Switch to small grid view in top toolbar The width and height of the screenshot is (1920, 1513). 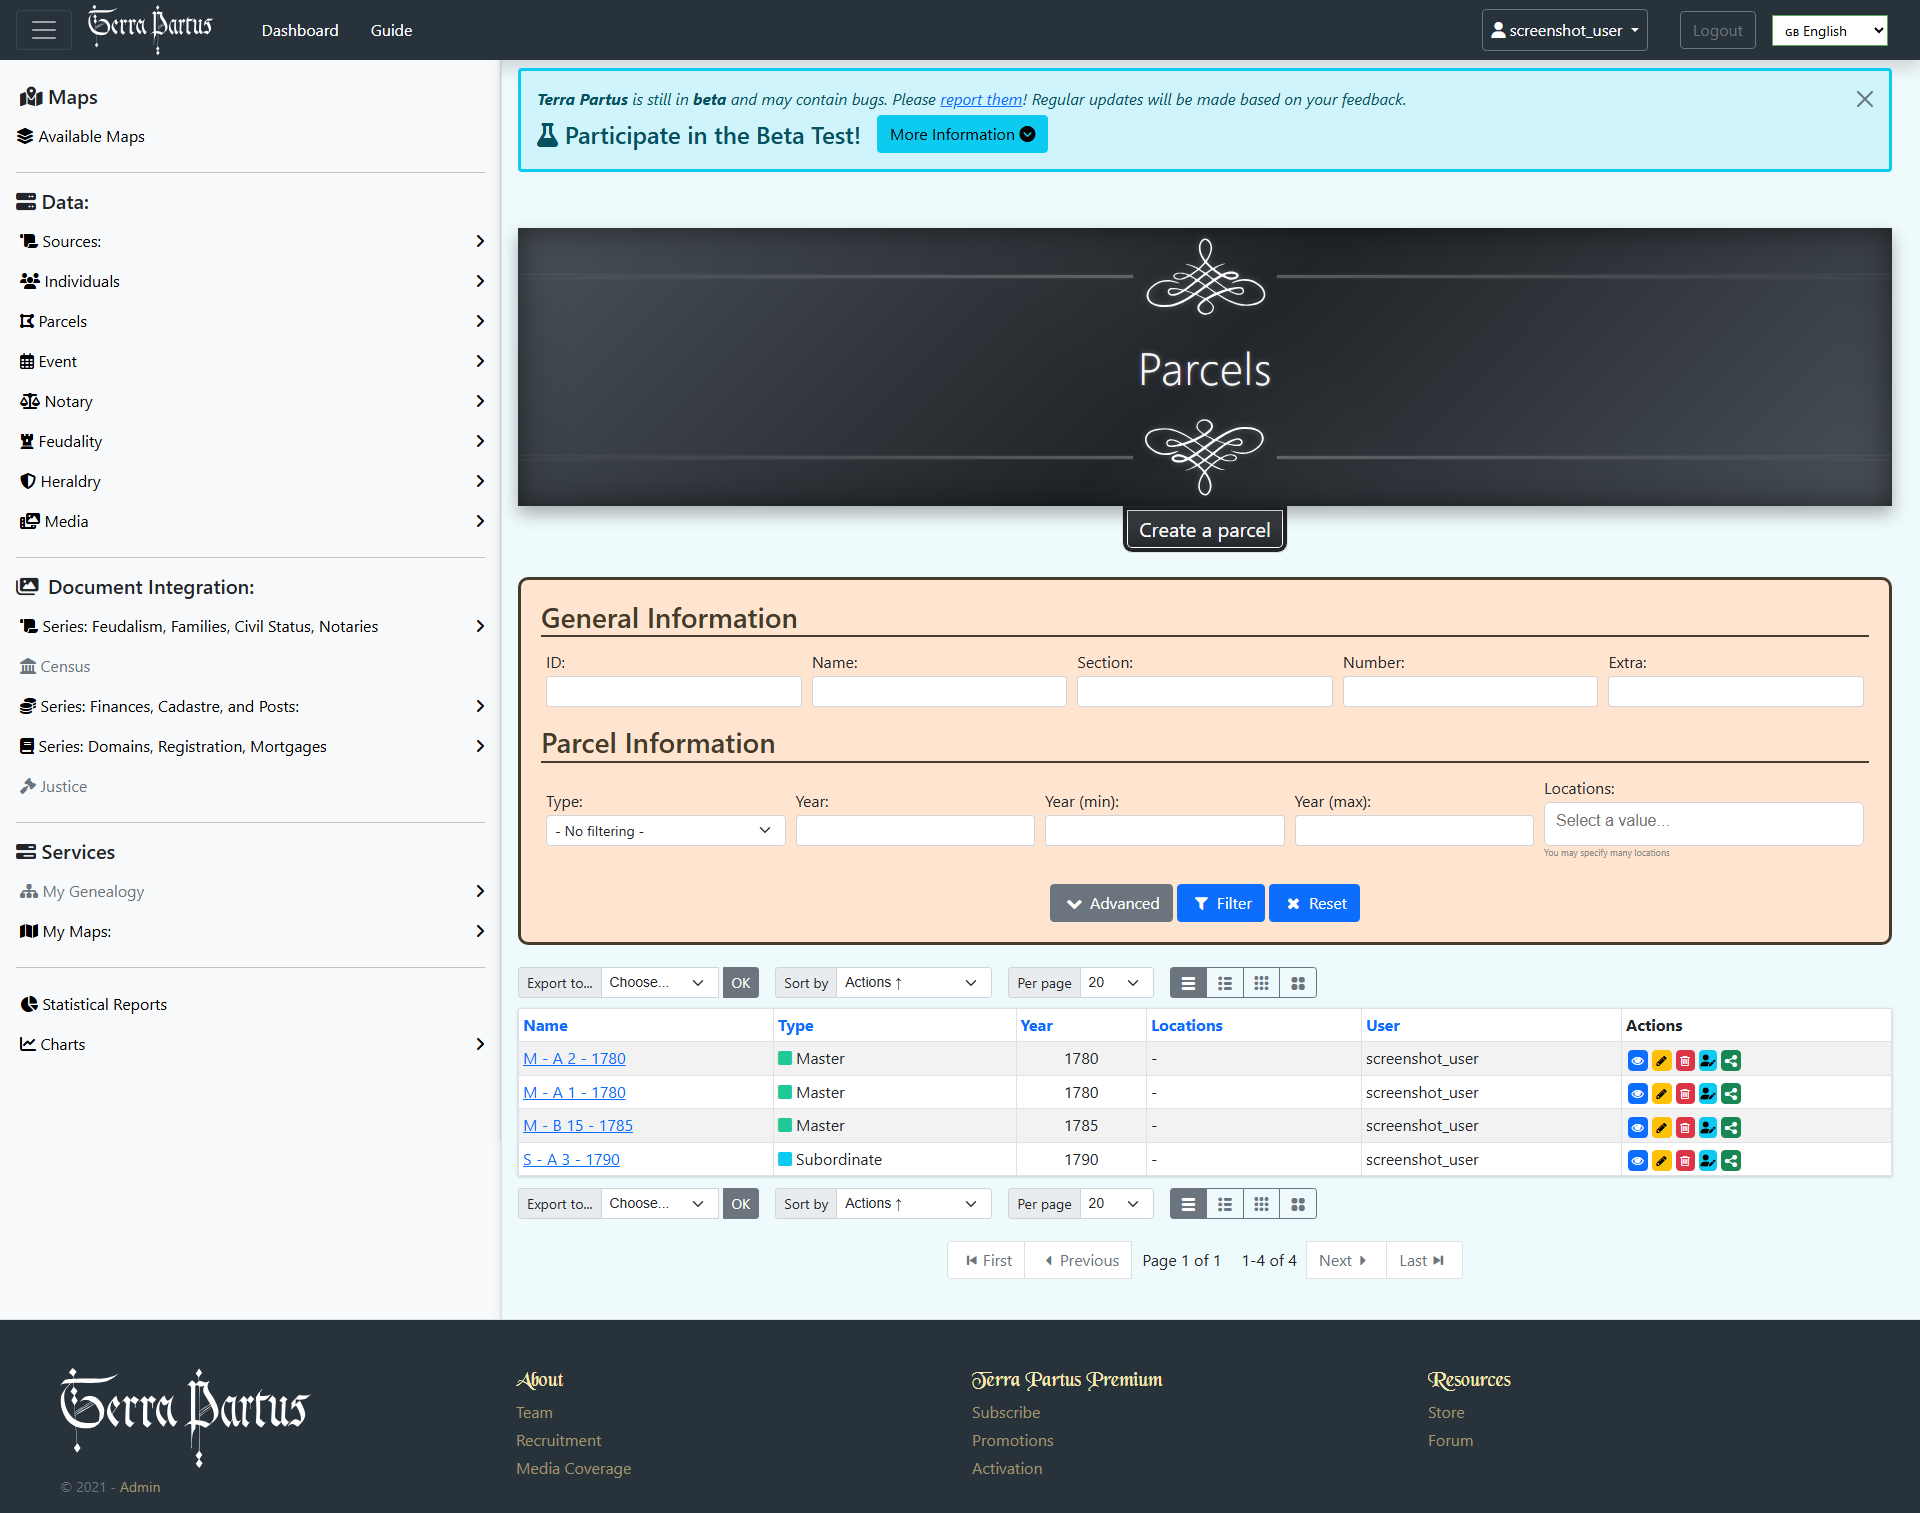coord(1261,983)
